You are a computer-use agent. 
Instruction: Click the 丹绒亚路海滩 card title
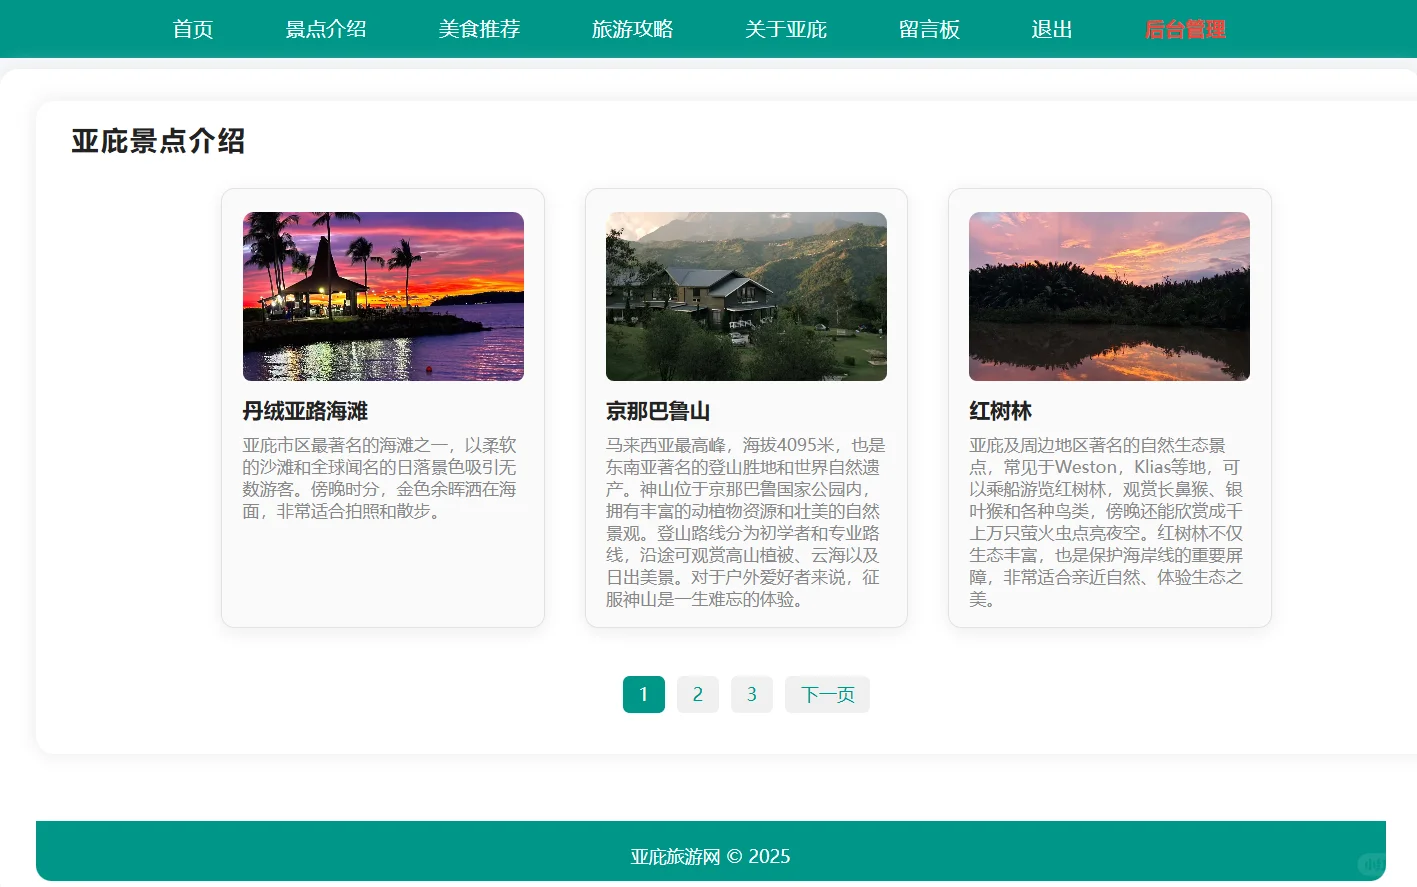coord(305,411)
